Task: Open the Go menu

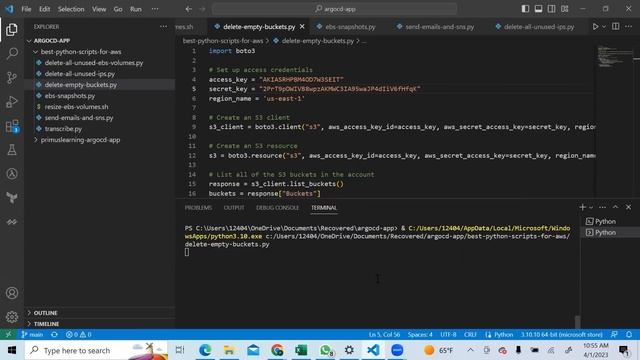Action: [x=118, y=9]
